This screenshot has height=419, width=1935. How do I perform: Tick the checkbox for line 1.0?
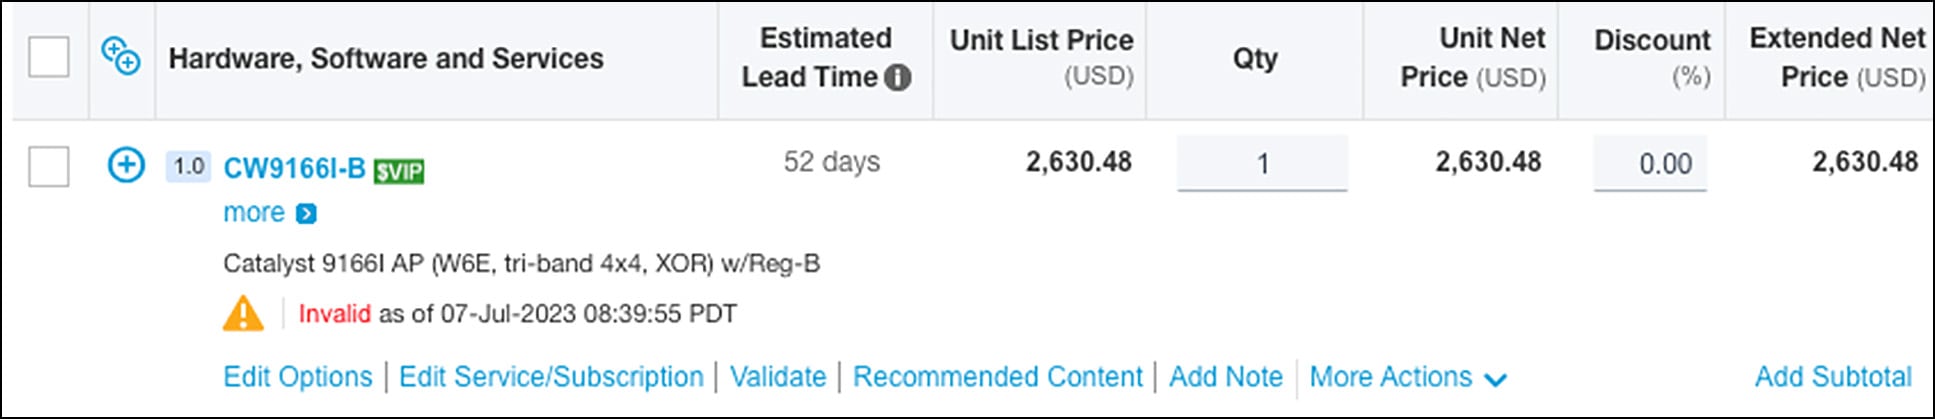(x=49, y=166)
